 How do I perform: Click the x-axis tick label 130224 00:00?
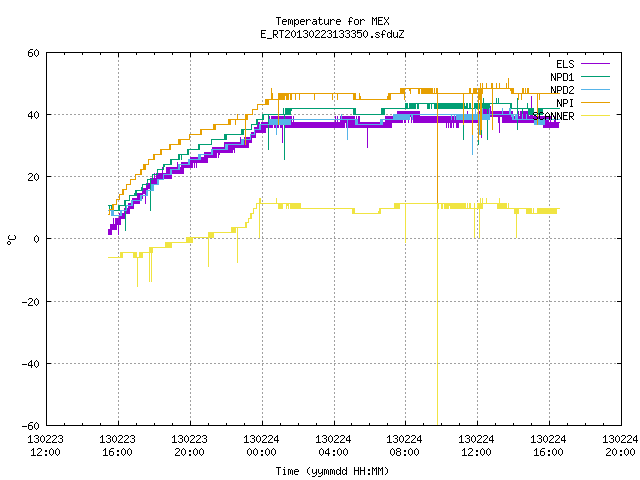tap(262, 446)
